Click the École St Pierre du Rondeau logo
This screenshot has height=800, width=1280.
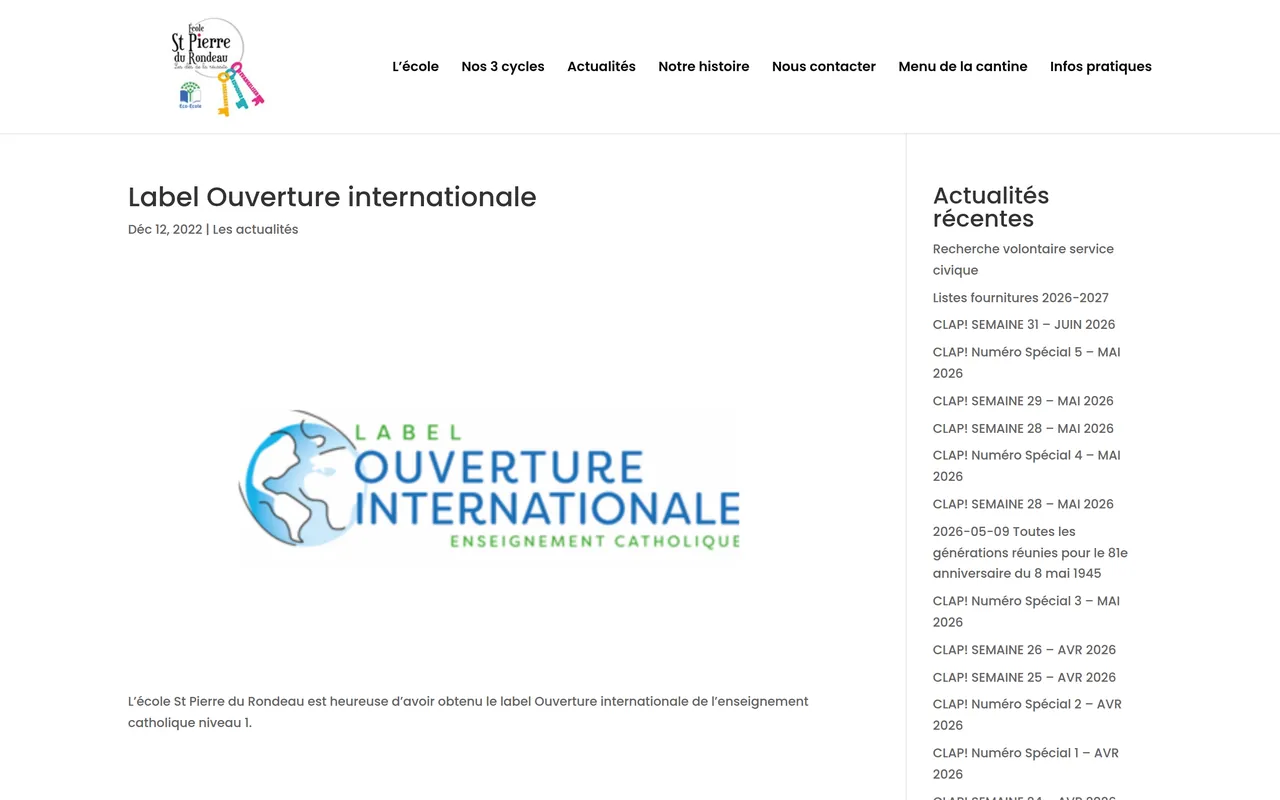pos(217,66)
